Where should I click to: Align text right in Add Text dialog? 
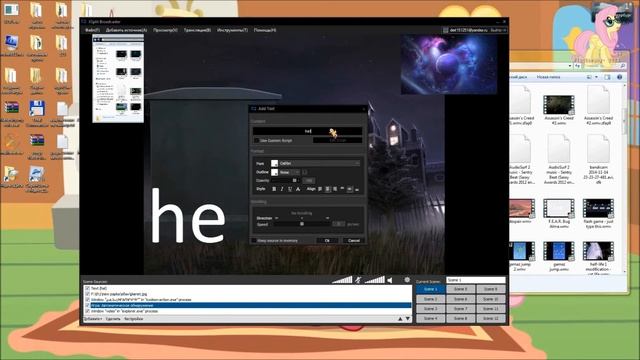point(335,189)
